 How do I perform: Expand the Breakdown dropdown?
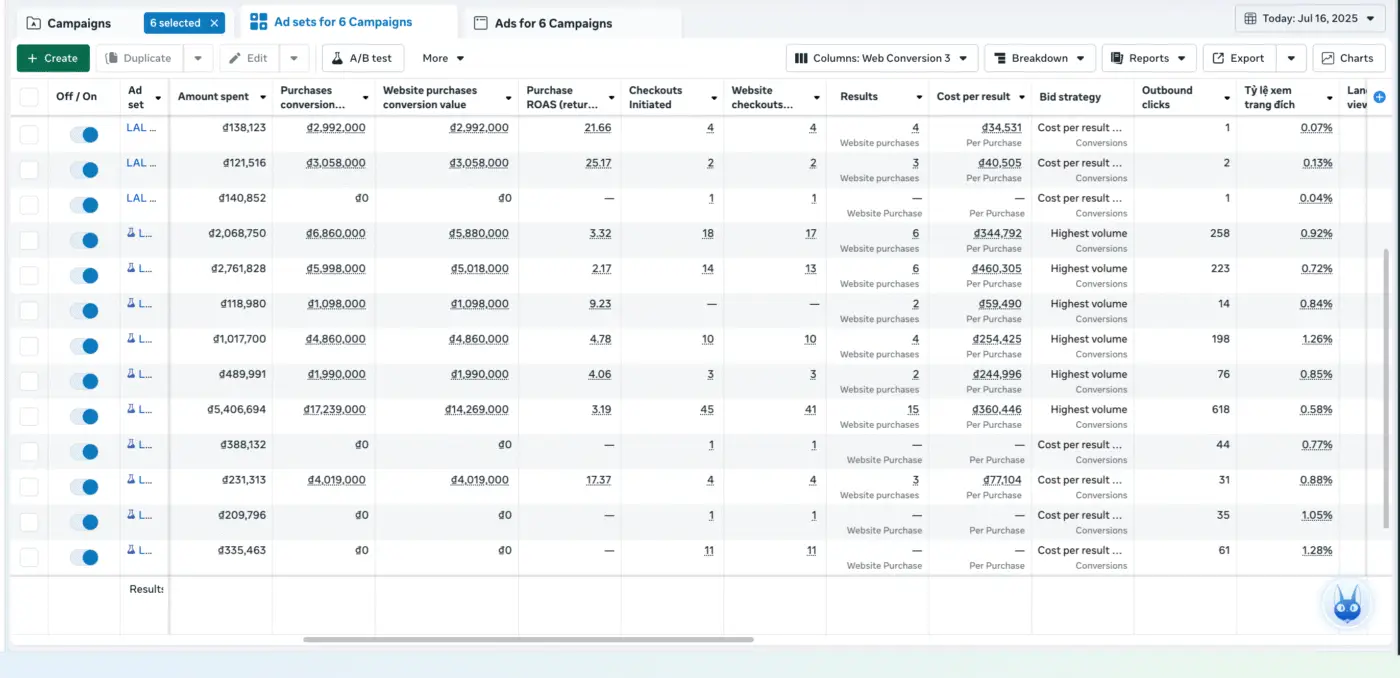coord(1039,58)
